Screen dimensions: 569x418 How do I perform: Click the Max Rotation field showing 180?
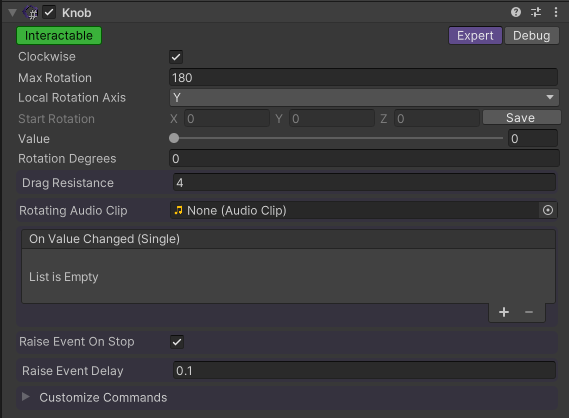(363, 78)
